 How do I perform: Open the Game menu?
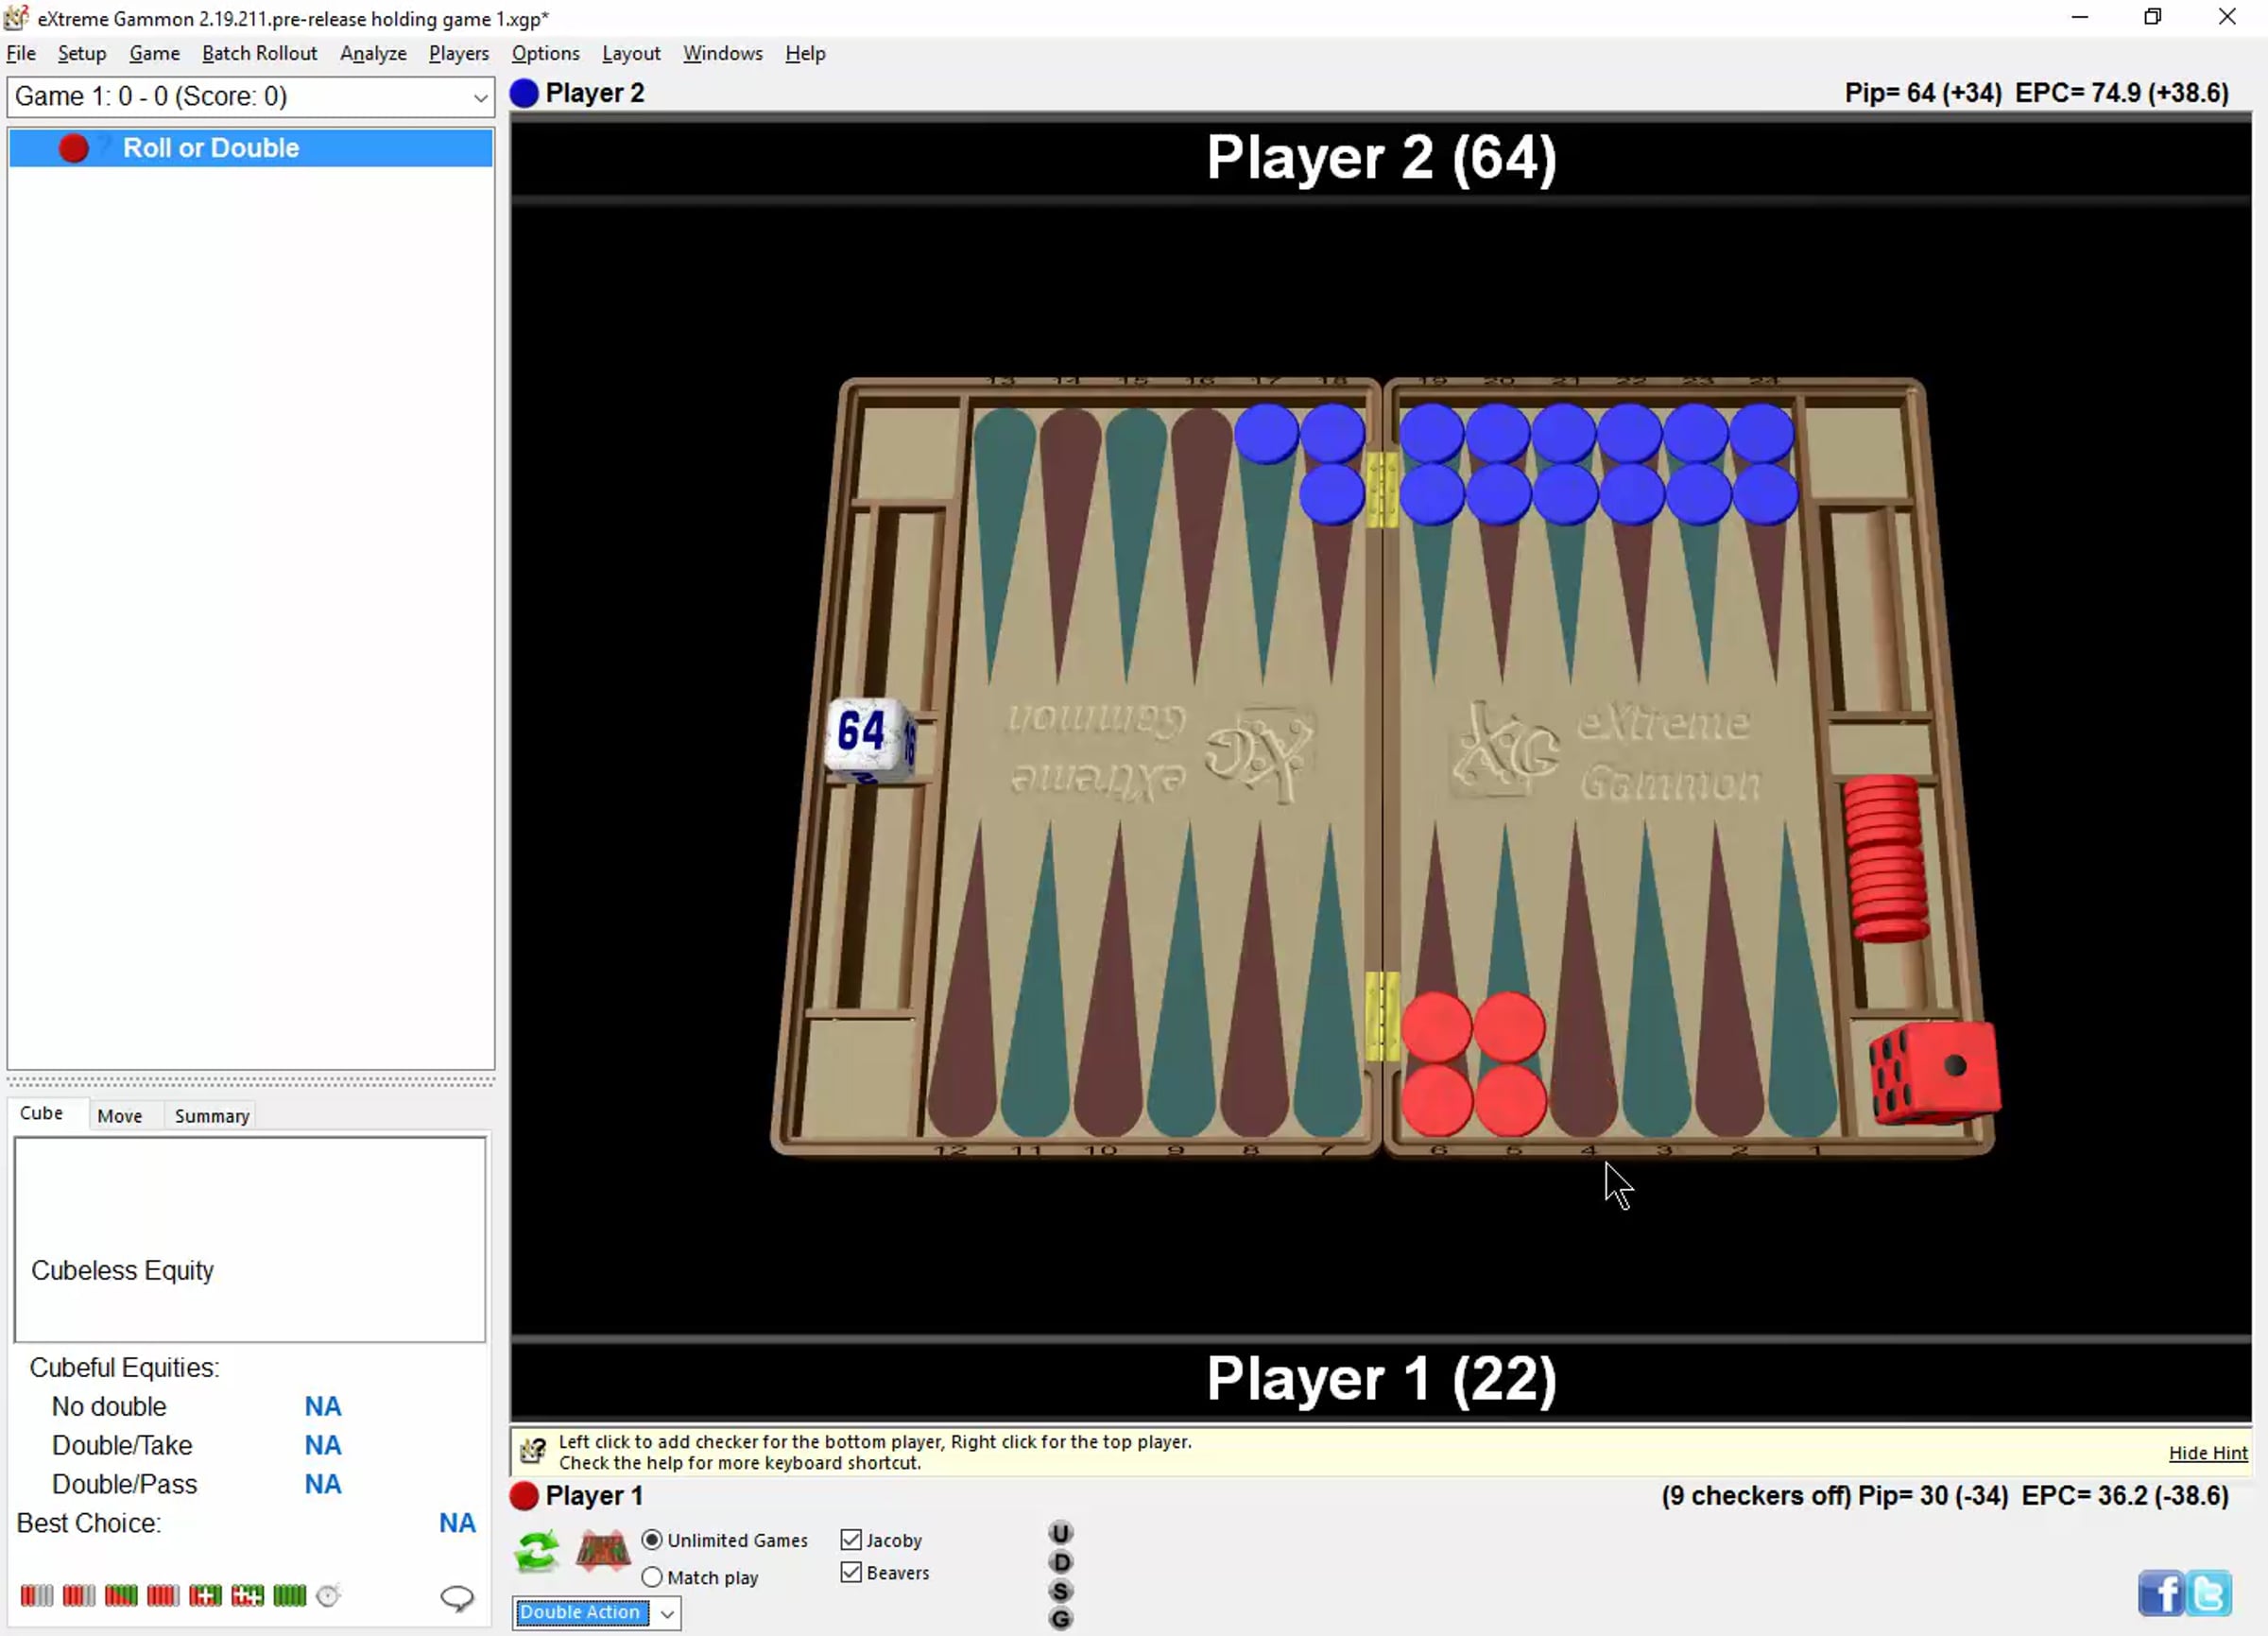coord(154,54)
